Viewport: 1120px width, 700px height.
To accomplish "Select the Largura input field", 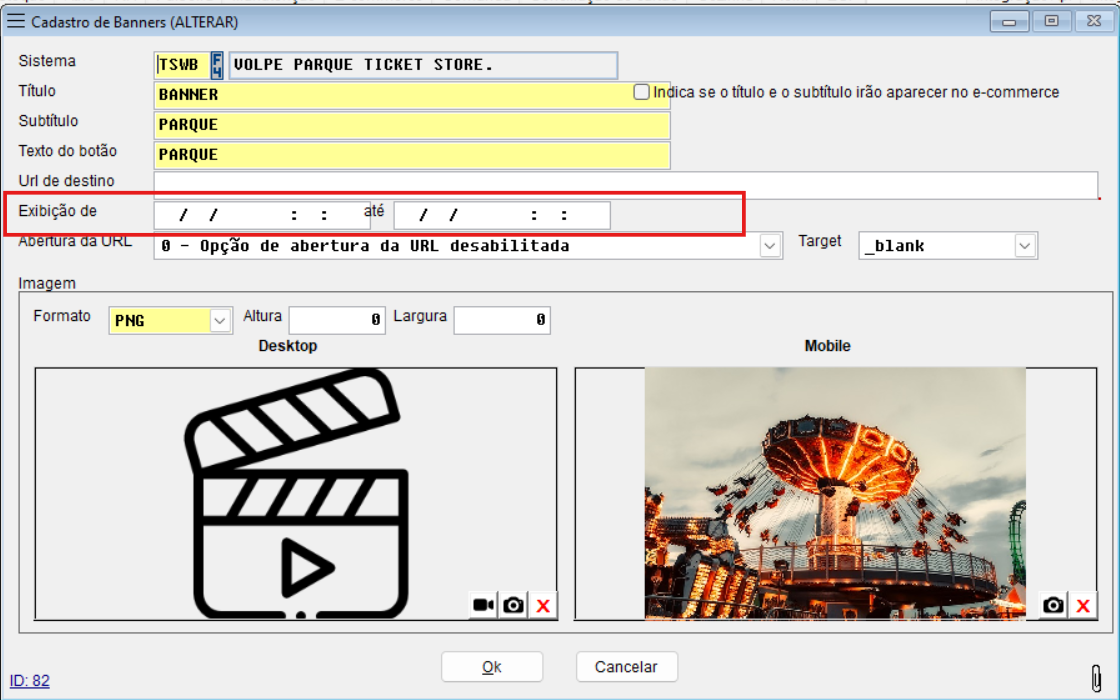I will (502, 320).
